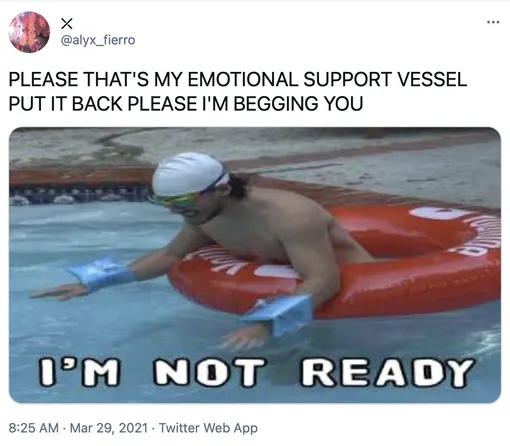Click the word EMOTIONAL in the tweet
Image resolution: width=510 pixels, height=446 pixels.
243,79
